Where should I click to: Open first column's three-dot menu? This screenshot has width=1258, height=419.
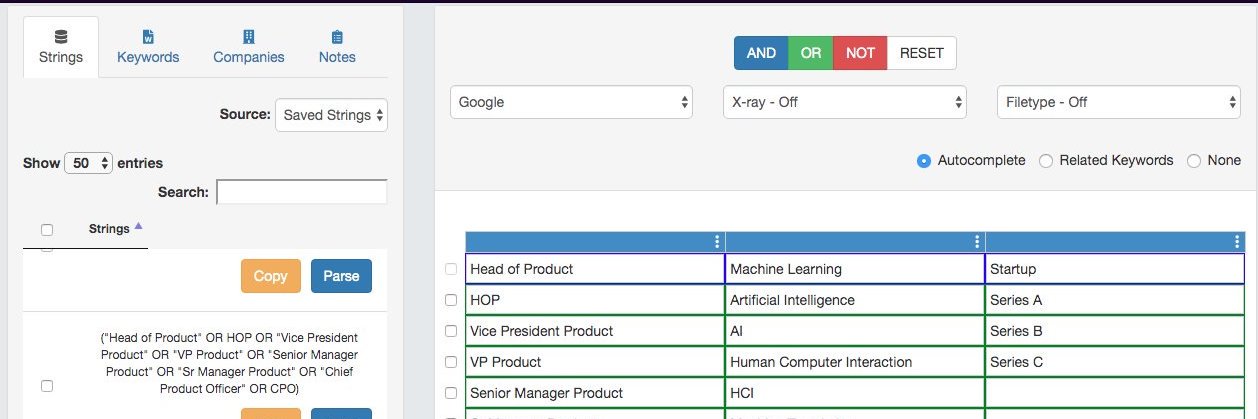[717, 242]
